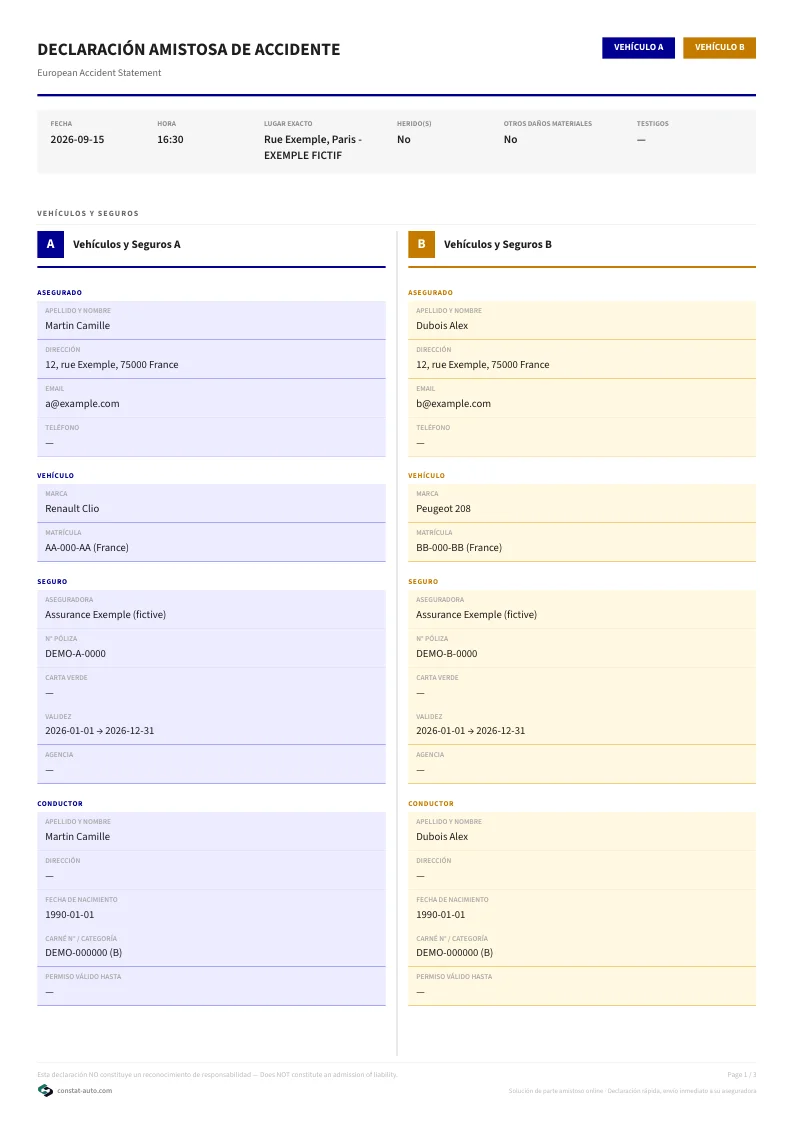Click the blue A section badge
This screenshot has width=795, height=1123.
coord(50,244)
